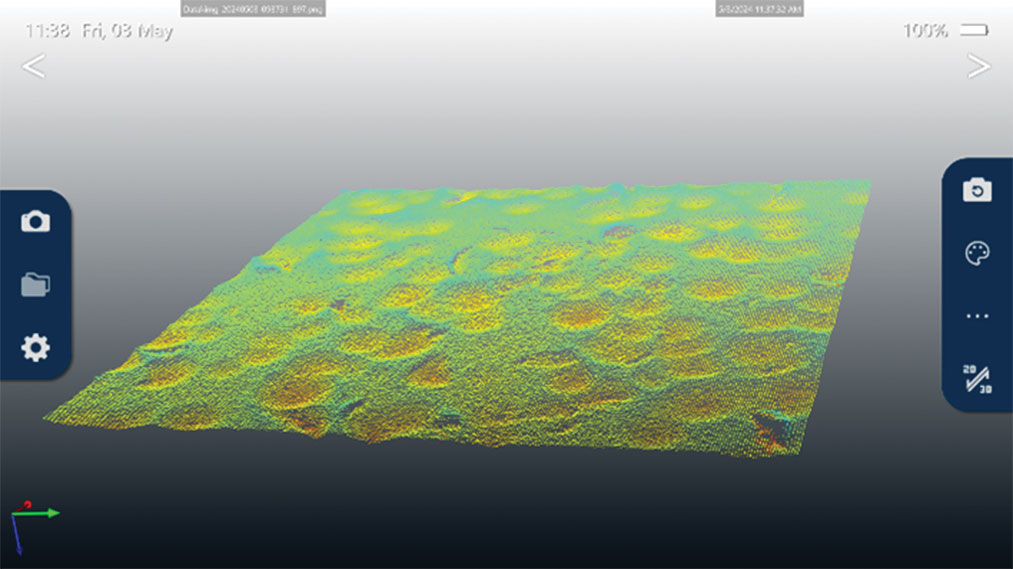
Task: Click the battery icon in status bar
Action: 974,31
